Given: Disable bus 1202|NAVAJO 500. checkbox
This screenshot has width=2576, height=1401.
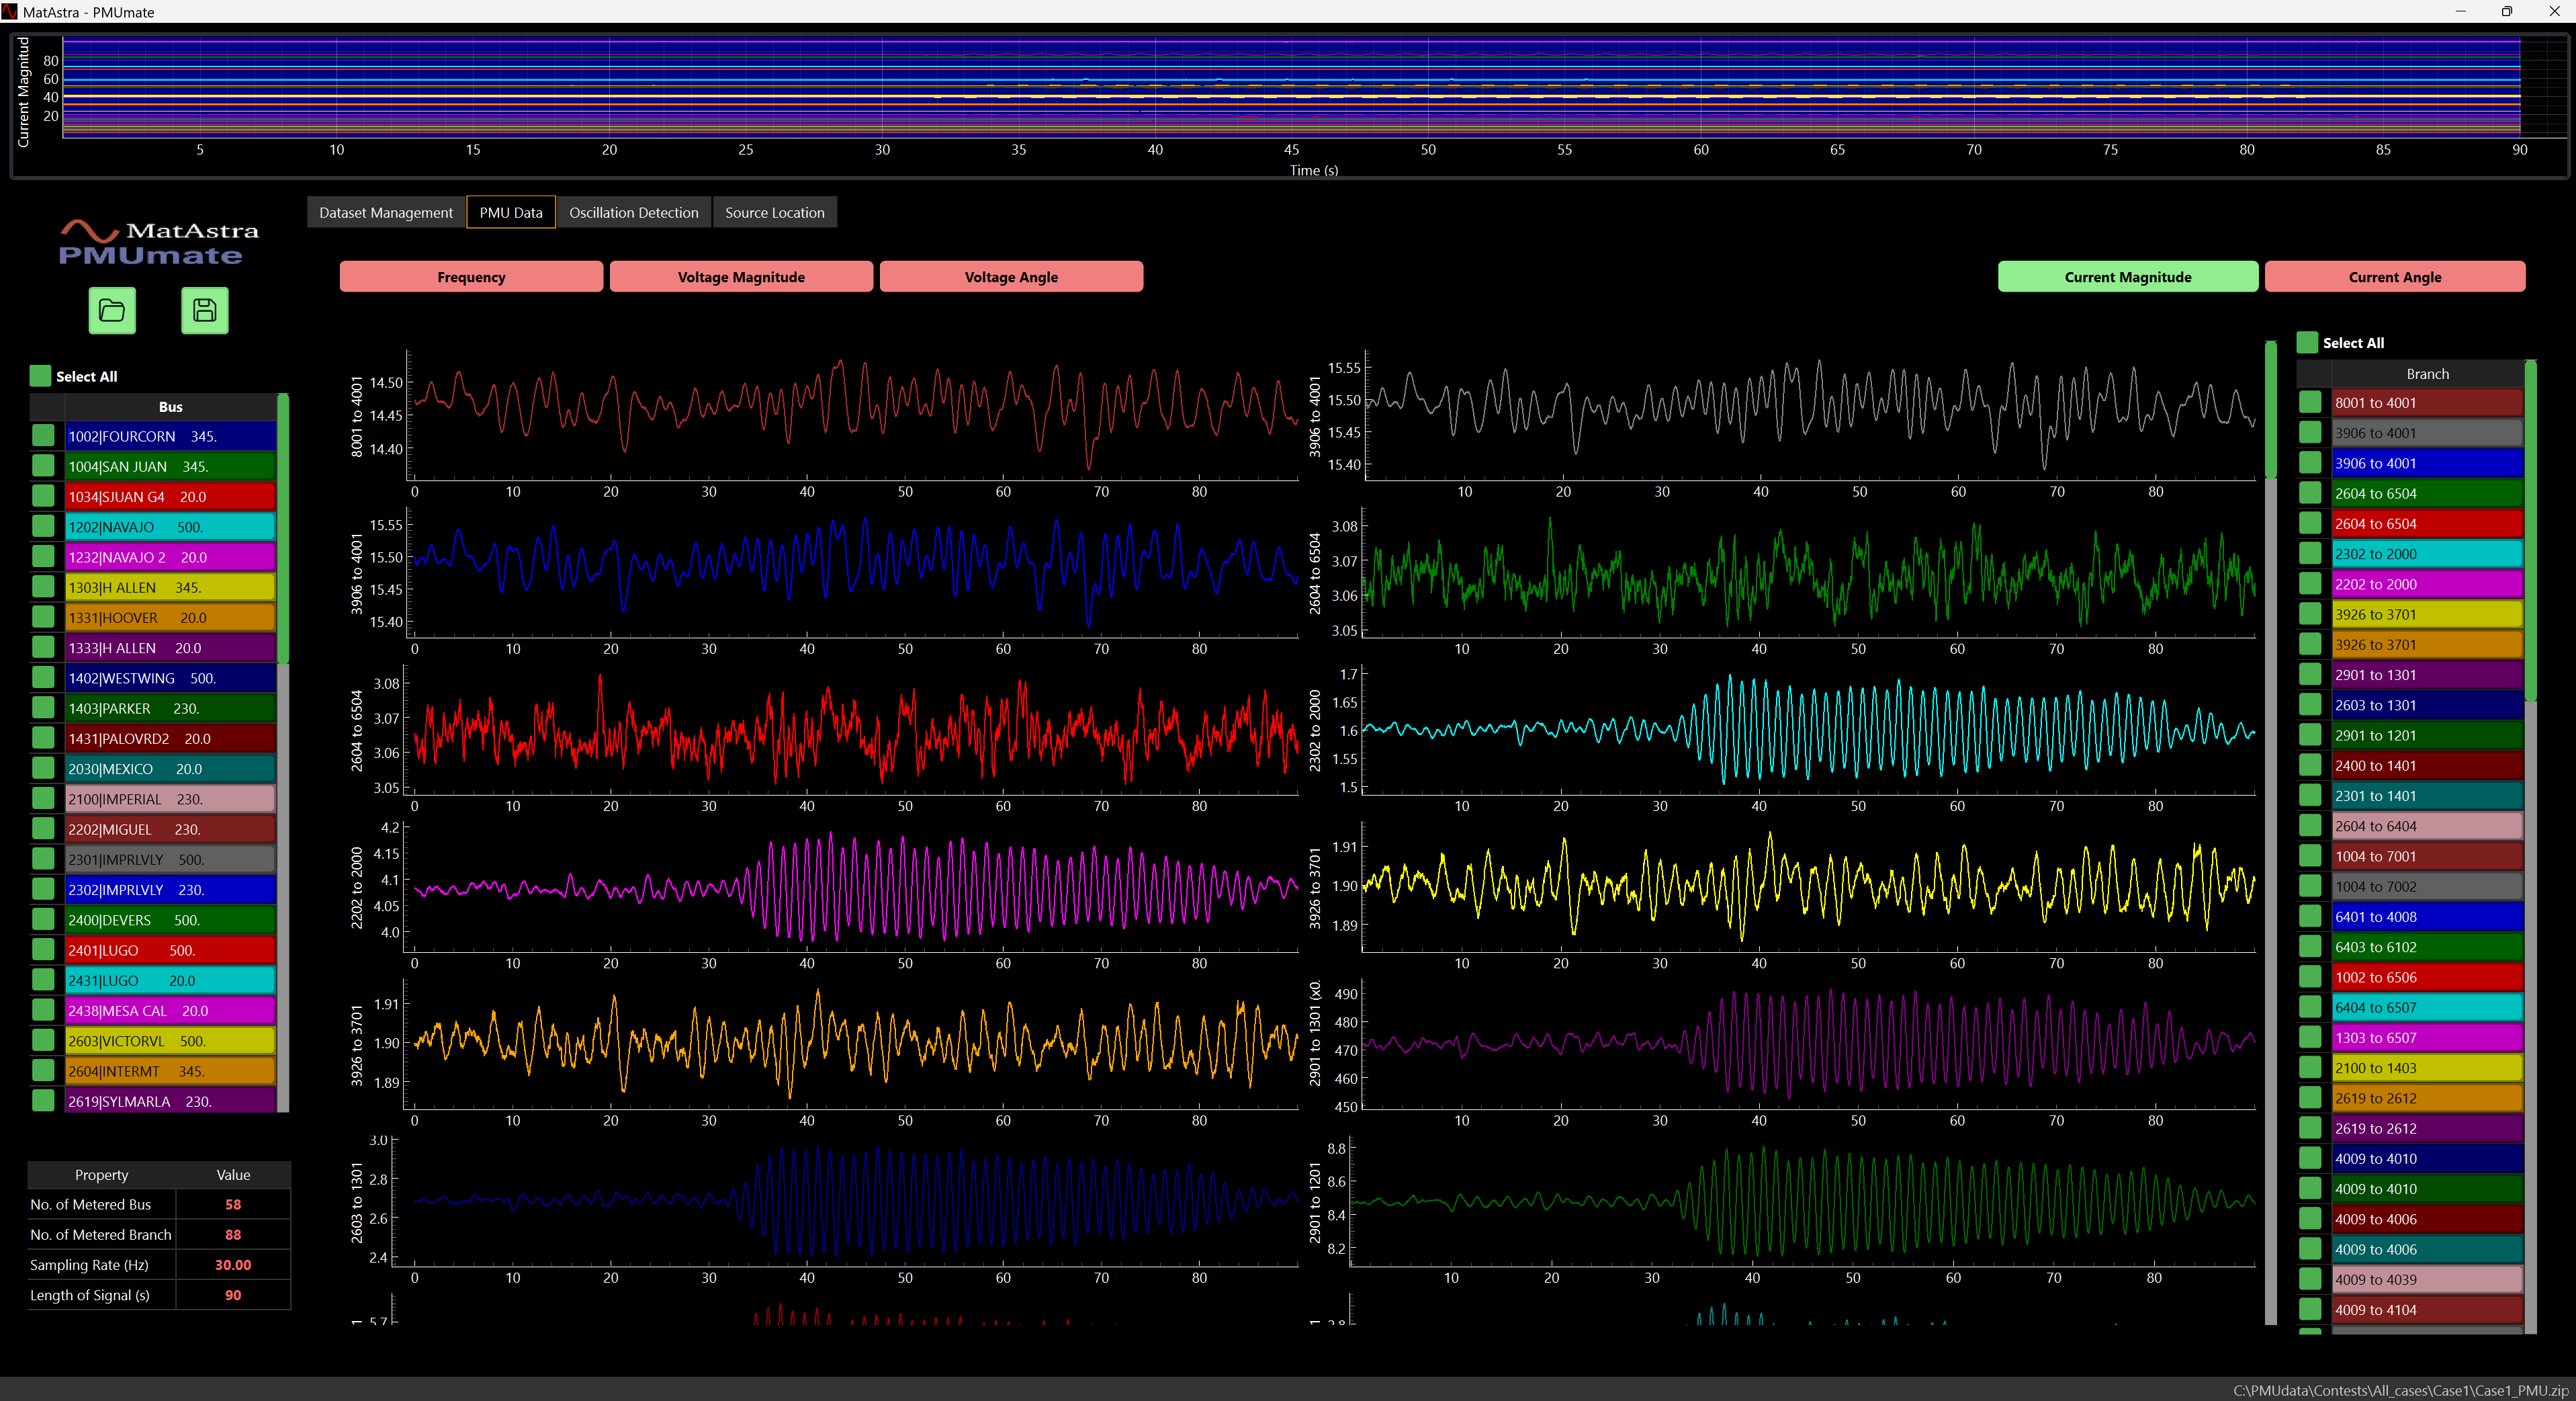Looking at the screenshot, I should [x=43, y=526].
